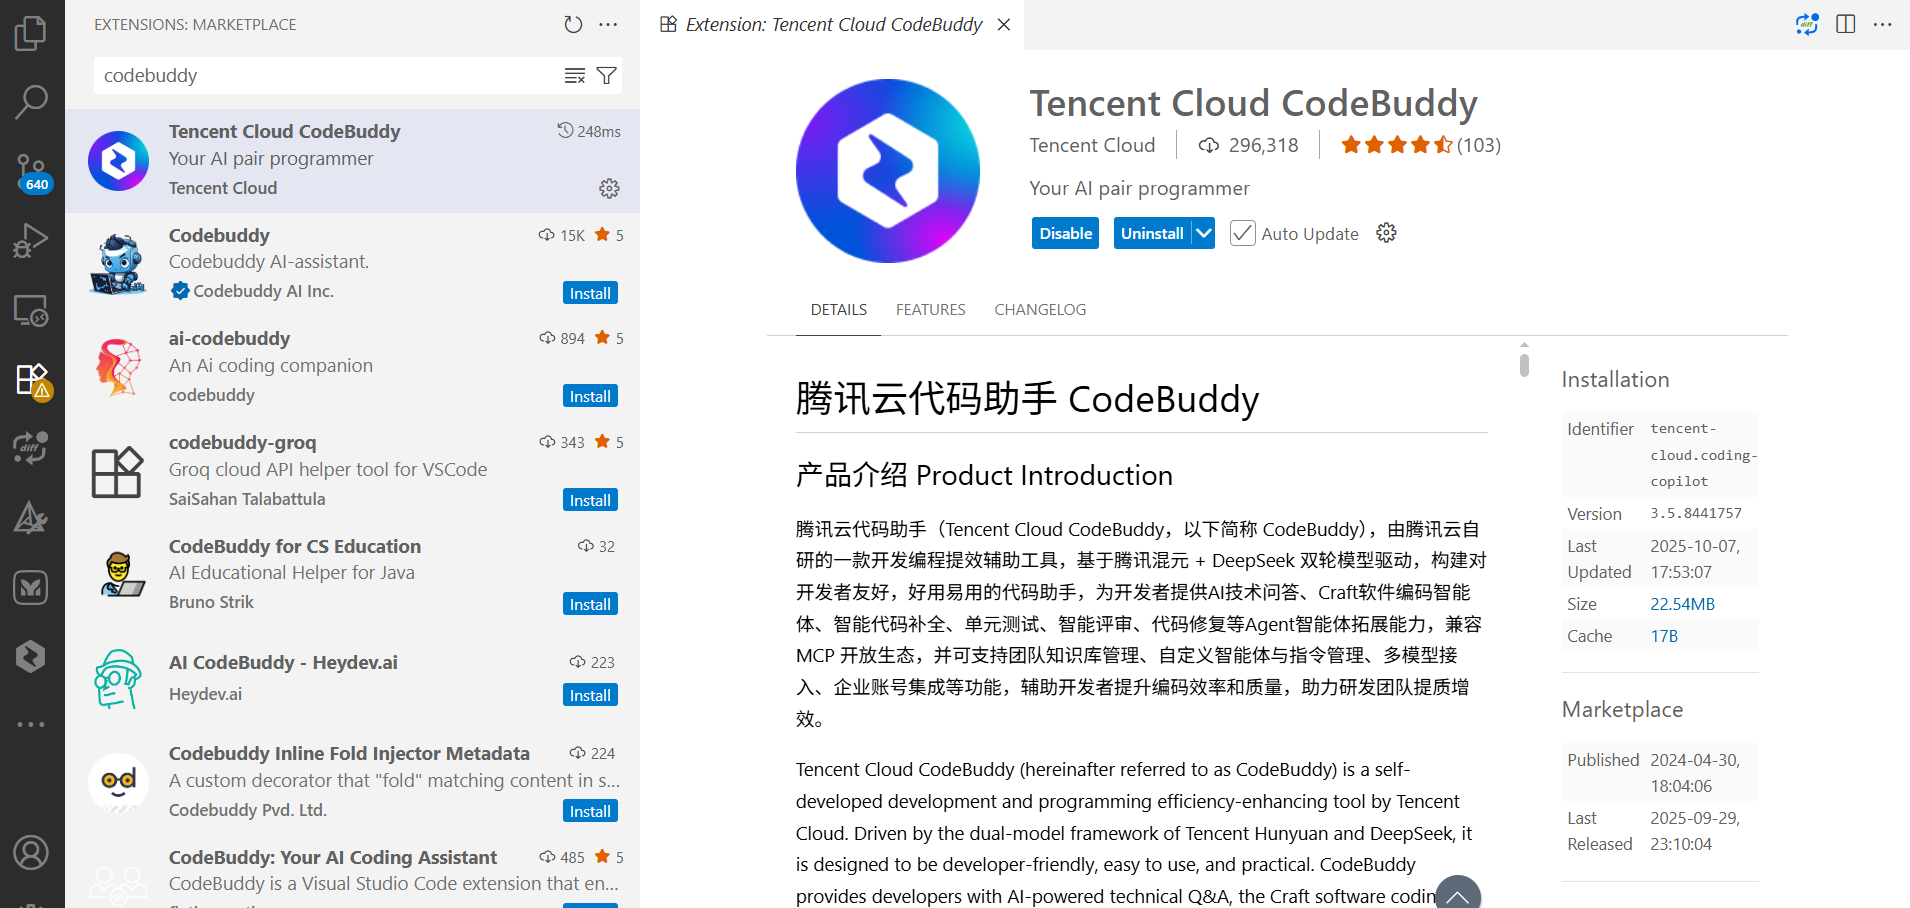
Task: Toggle the Auto Update checkbox
Action: 1242,233
